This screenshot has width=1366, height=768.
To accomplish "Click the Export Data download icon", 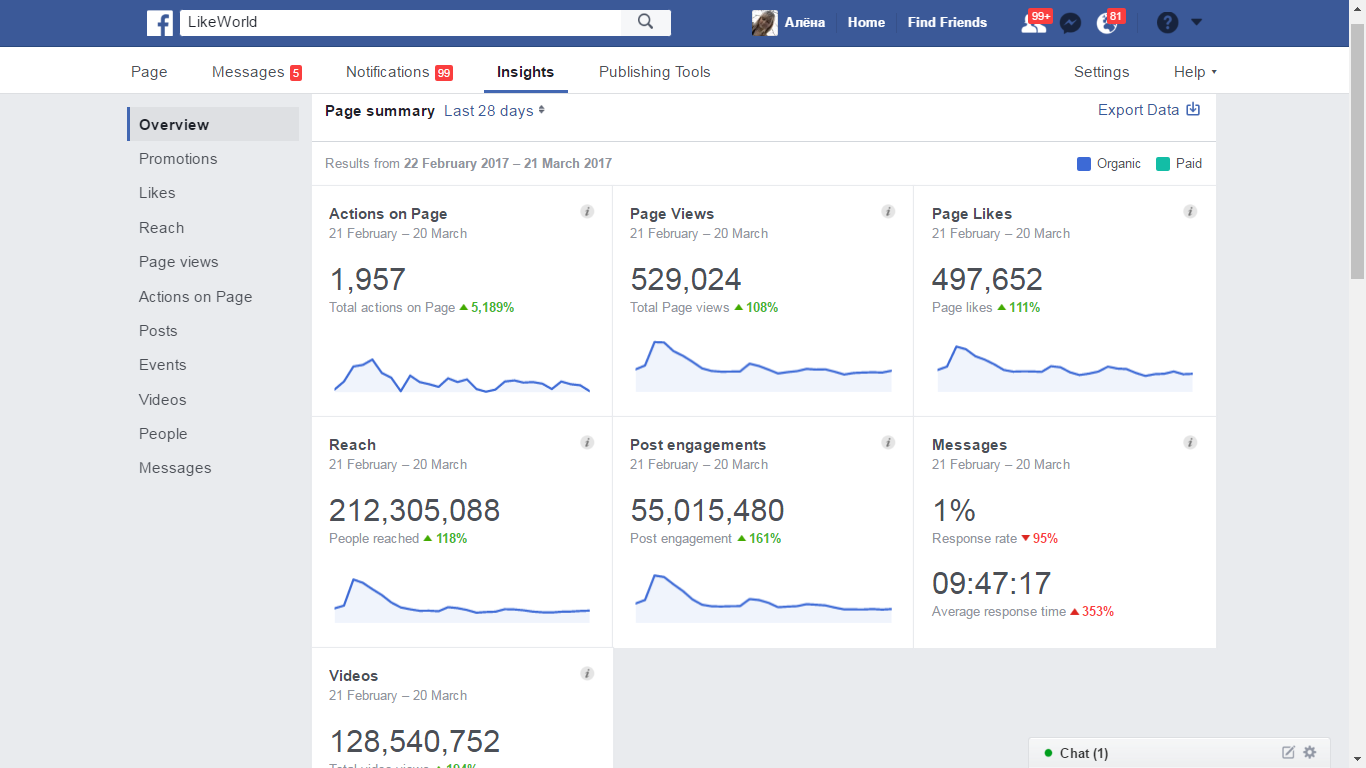I will 1193,110.
